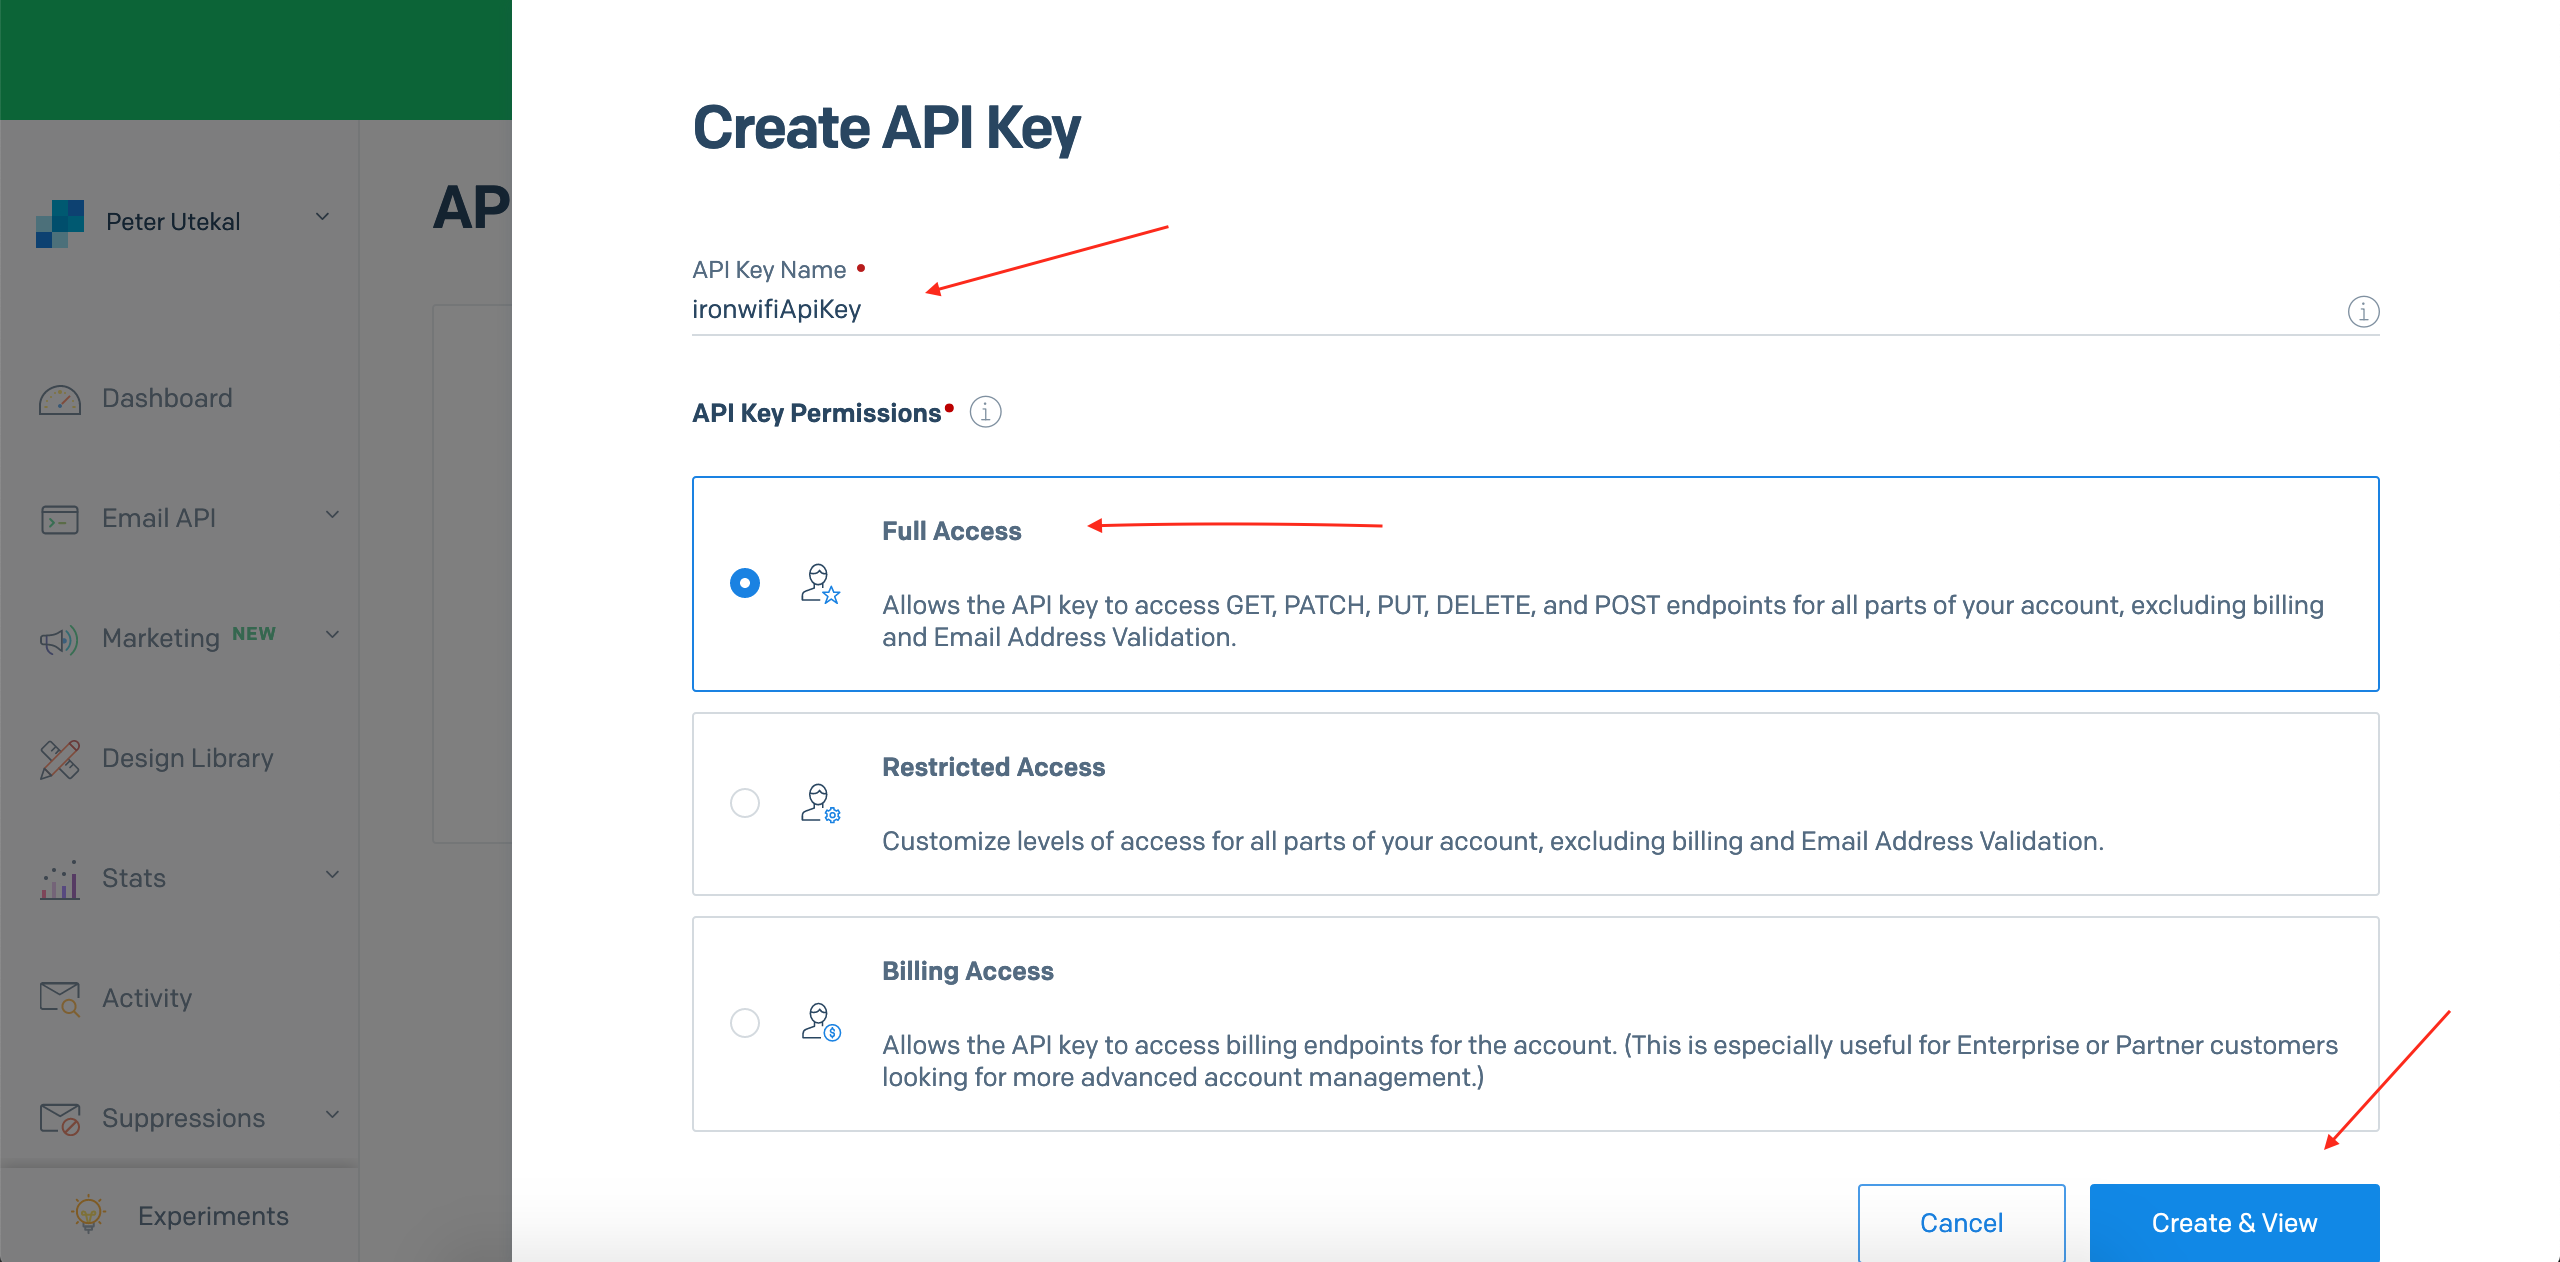
Task: Expand the Peter Utekal account dropdown
Action: [x=321, y=217]
